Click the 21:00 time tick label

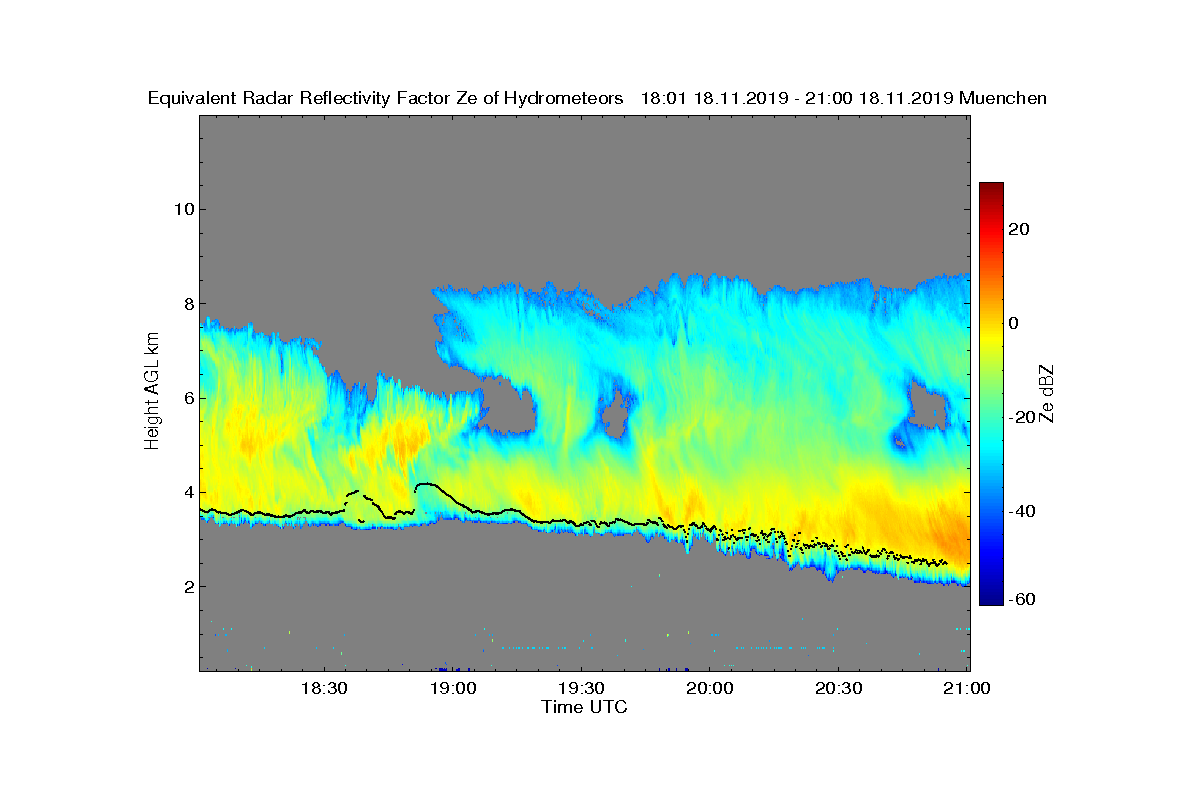(x=968, y=689)
